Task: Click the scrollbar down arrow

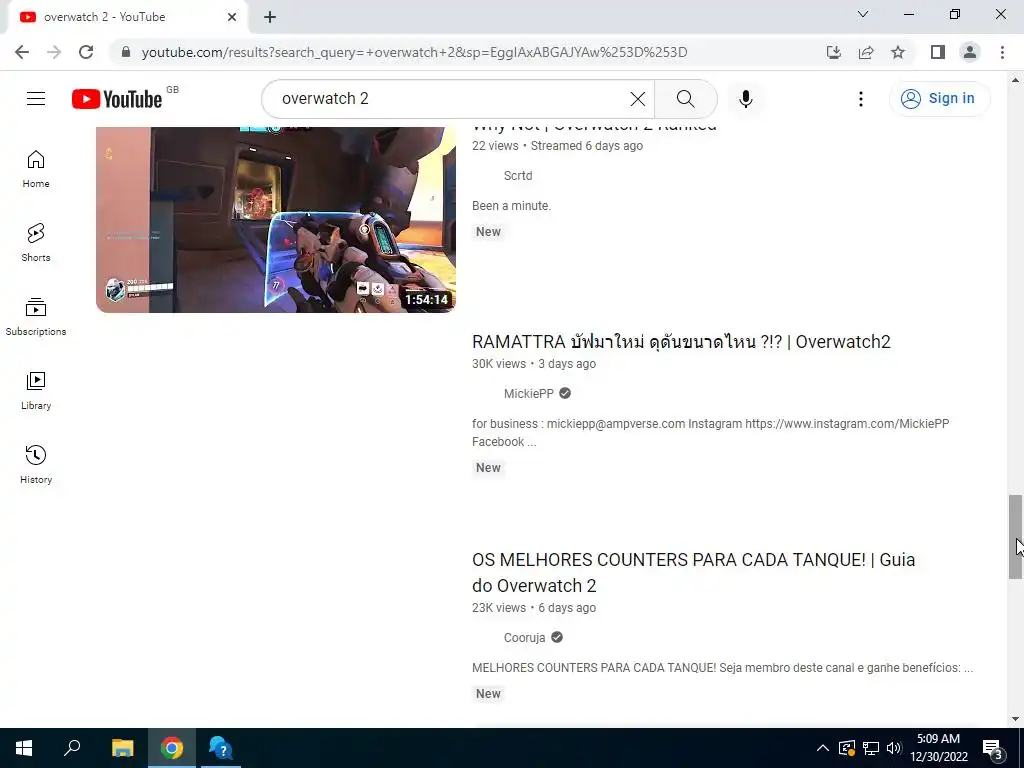Action: click(1015, 719)
